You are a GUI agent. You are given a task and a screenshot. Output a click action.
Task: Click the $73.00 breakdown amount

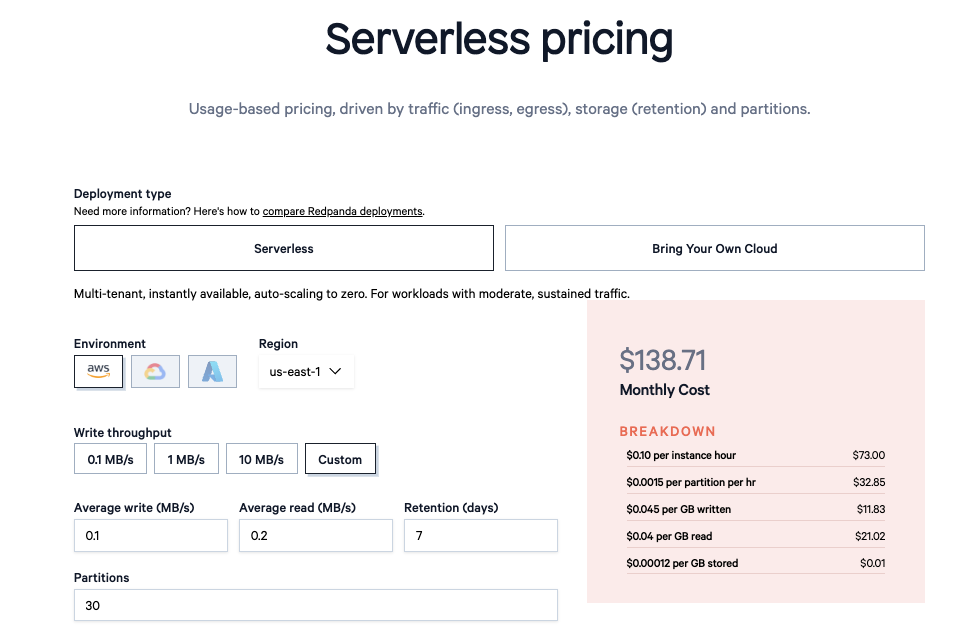869,455
